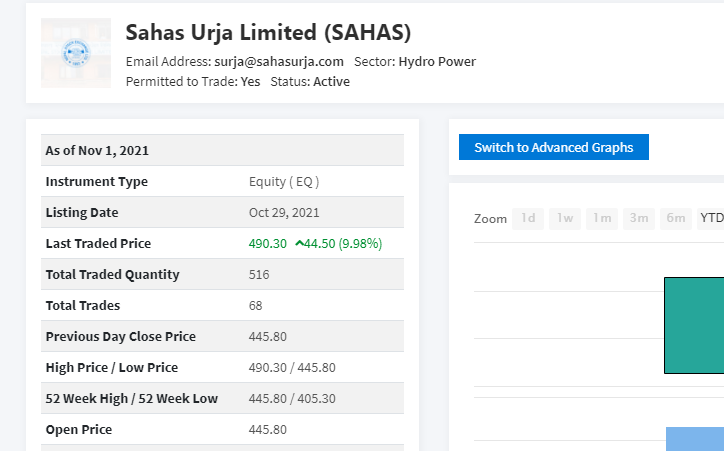
Task: Click the Zoom label in chart
Action: [x=490, y=219]
